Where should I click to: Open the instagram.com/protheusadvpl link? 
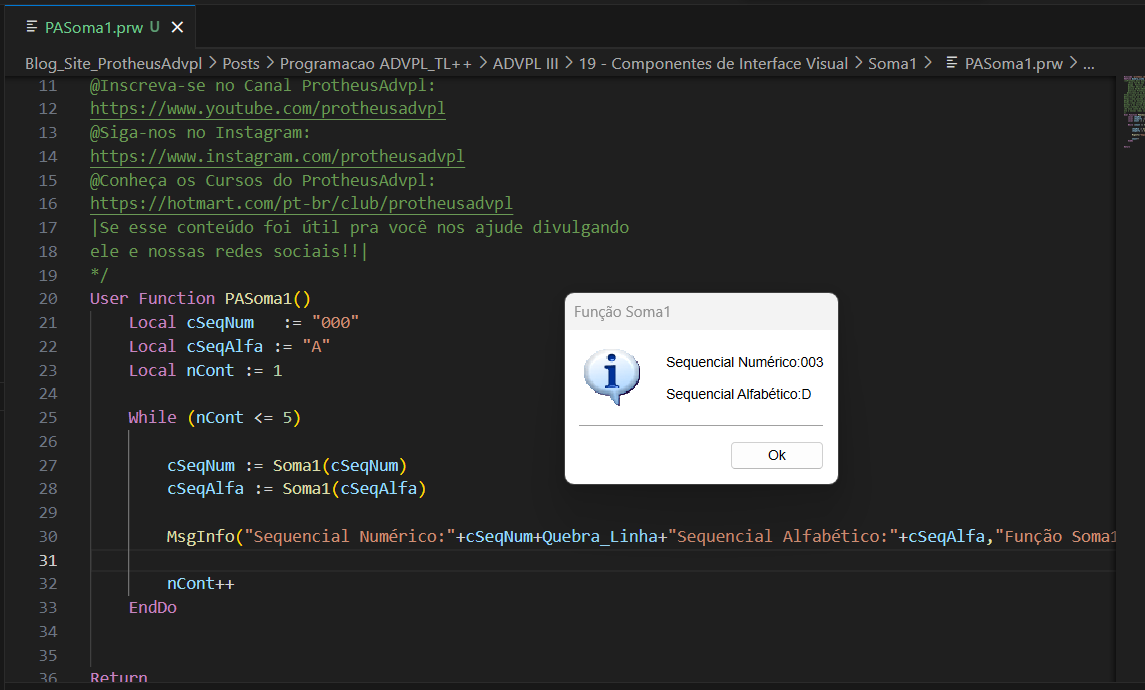pyautogui.click(x=277, y=156)
